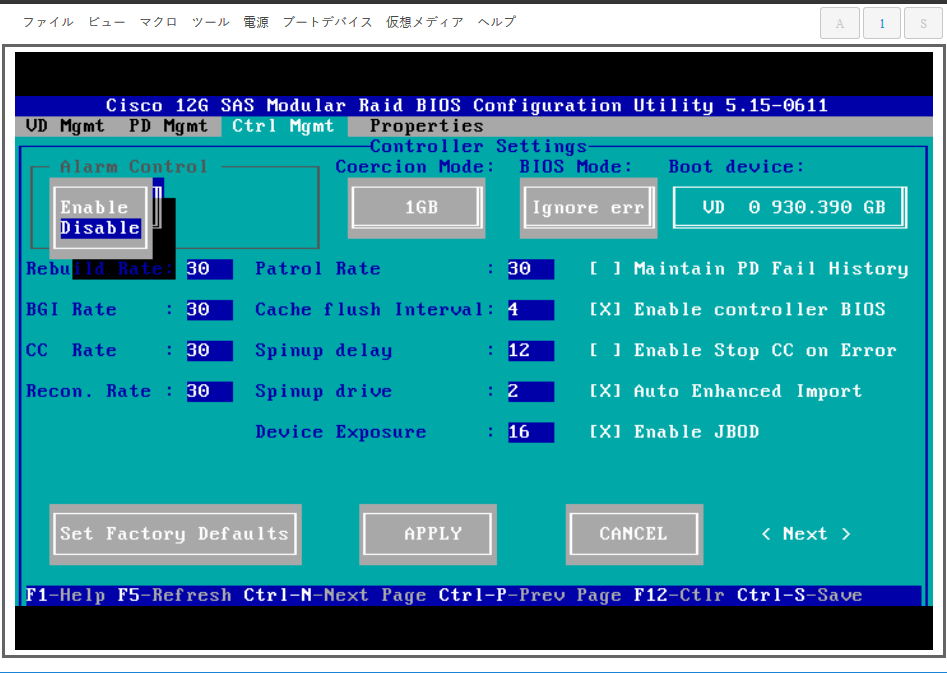Switch to the PD Mgmt tab

click(168, 126)
